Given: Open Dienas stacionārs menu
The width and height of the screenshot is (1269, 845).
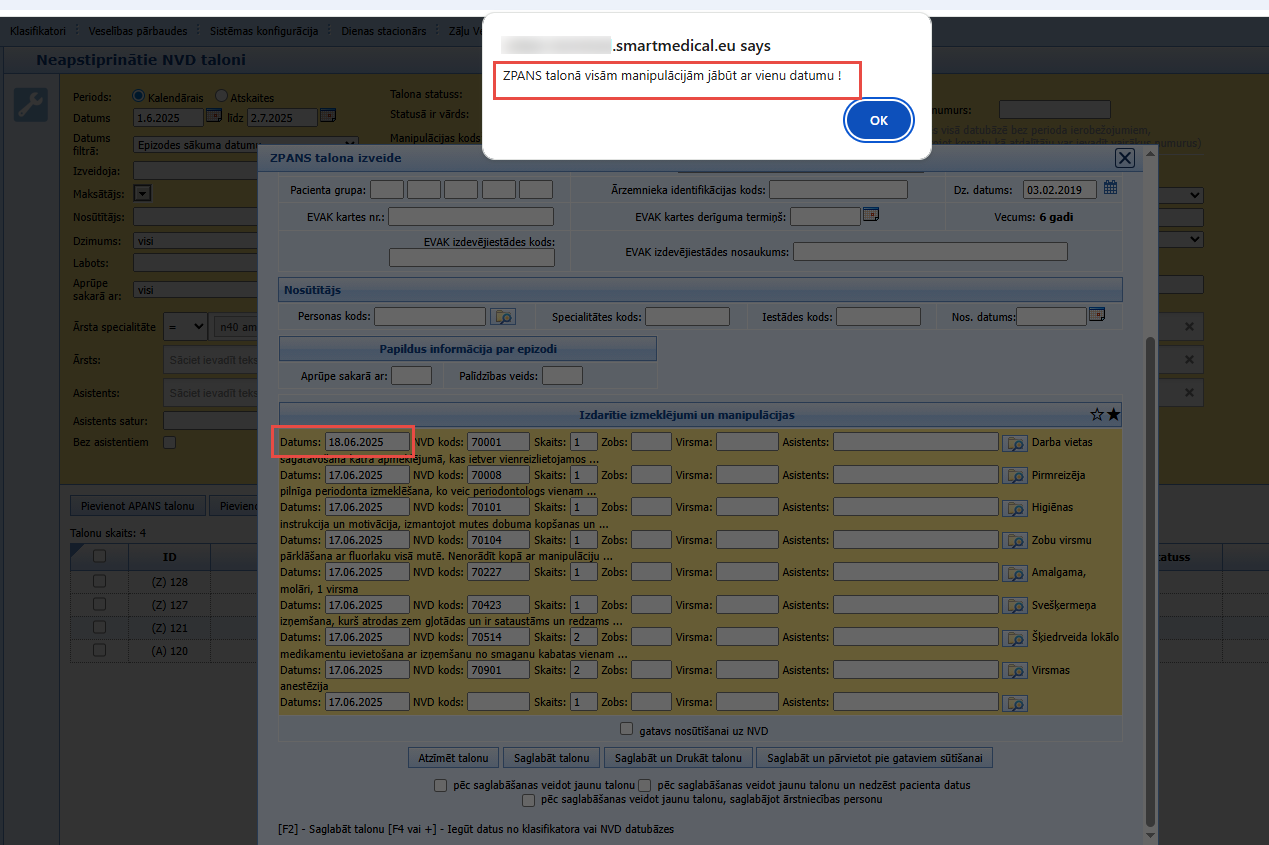Looking at the screenshot, I should click(x=384, y=31).
